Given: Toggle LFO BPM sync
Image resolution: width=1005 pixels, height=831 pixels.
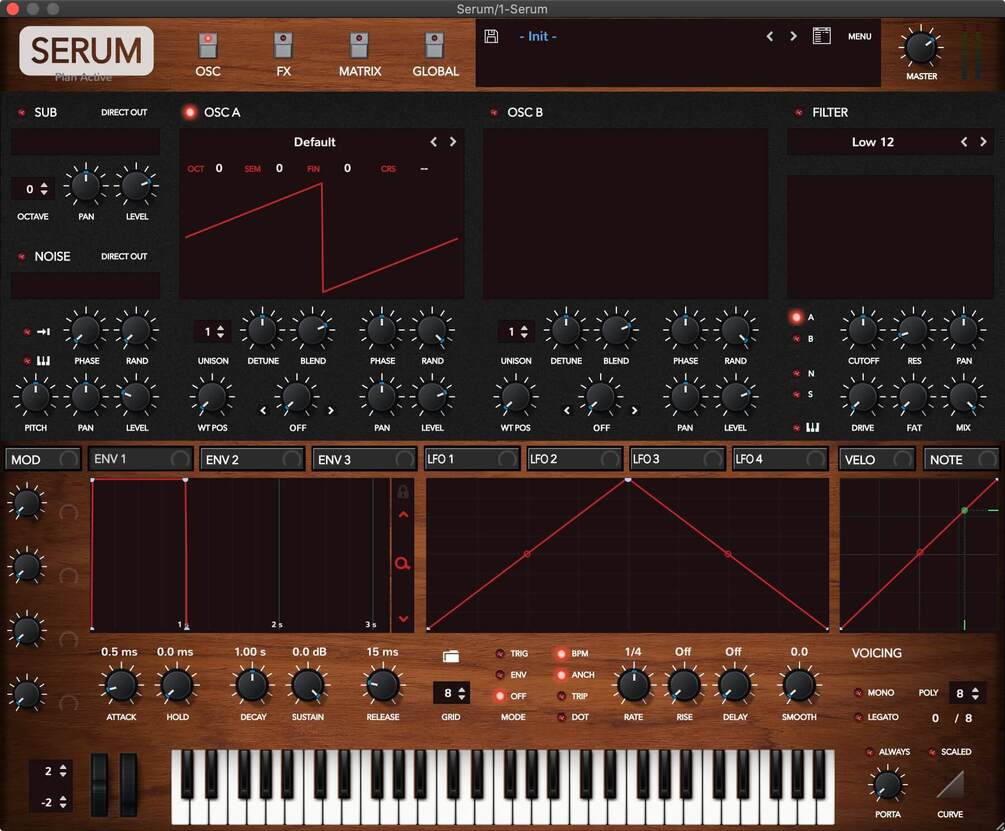Looking at the screenshot, I should coord(561,654).
